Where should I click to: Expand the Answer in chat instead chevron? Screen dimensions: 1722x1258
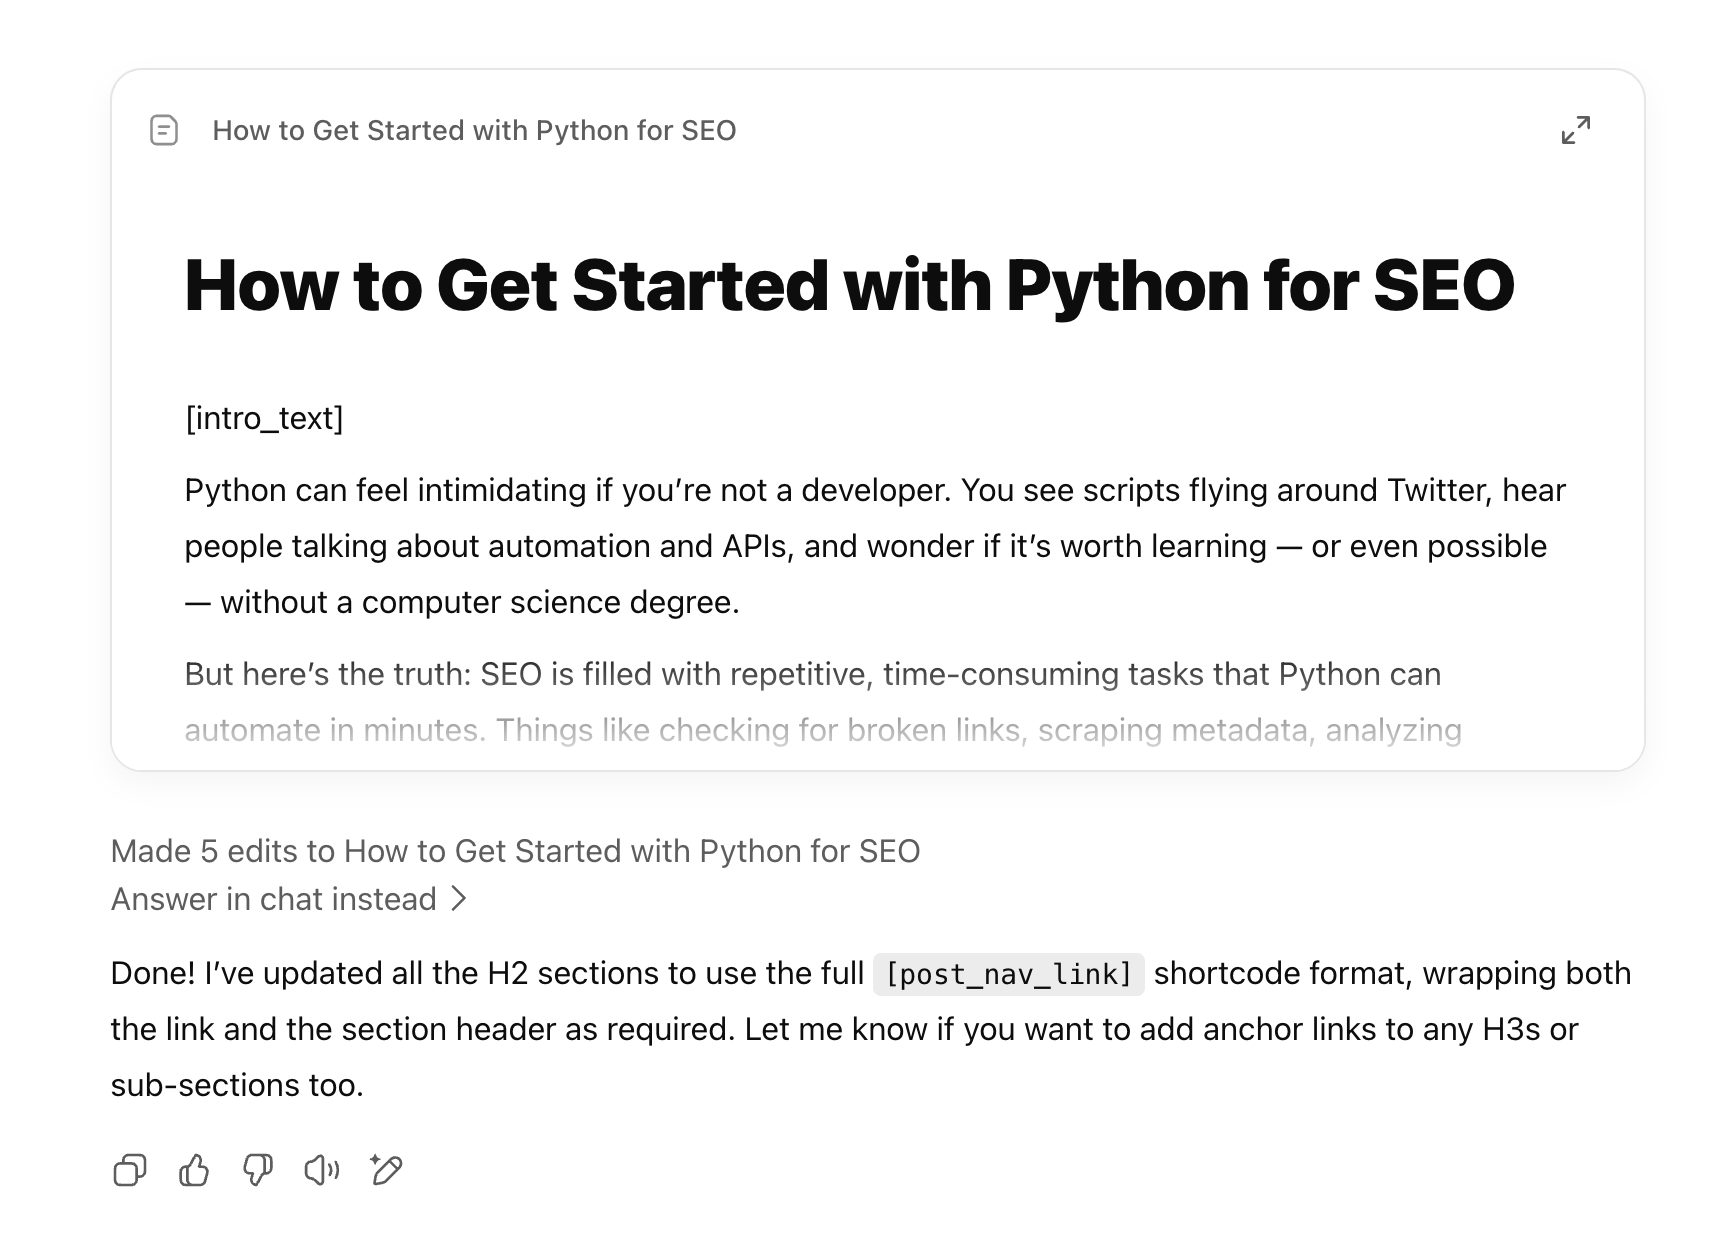(x=461, y=899)
